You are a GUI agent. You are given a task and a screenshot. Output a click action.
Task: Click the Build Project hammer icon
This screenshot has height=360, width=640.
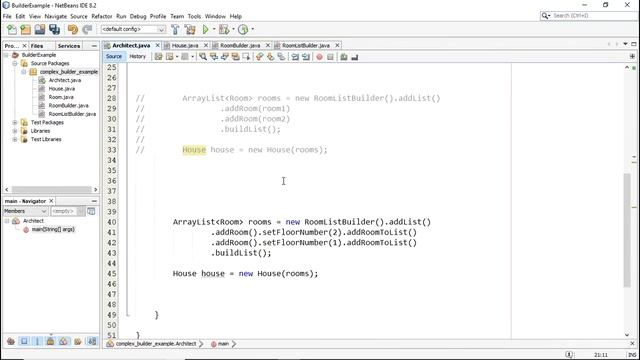point(175,29)
